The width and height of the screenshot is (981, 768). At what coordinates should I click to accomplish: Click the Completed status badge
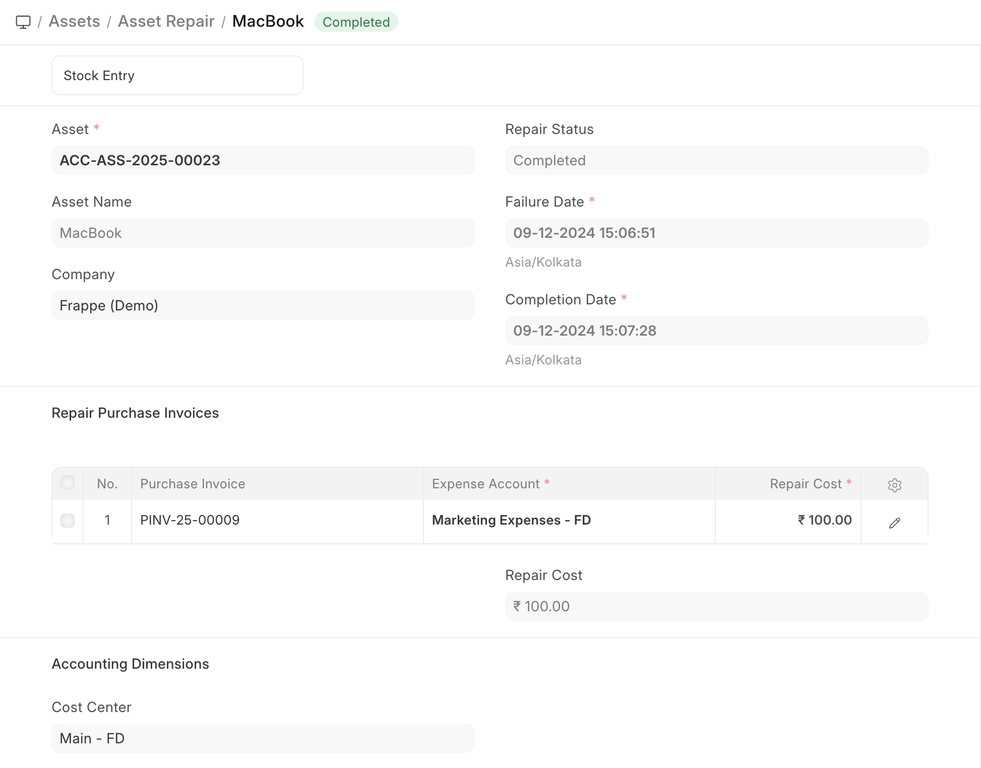[356, 22]
